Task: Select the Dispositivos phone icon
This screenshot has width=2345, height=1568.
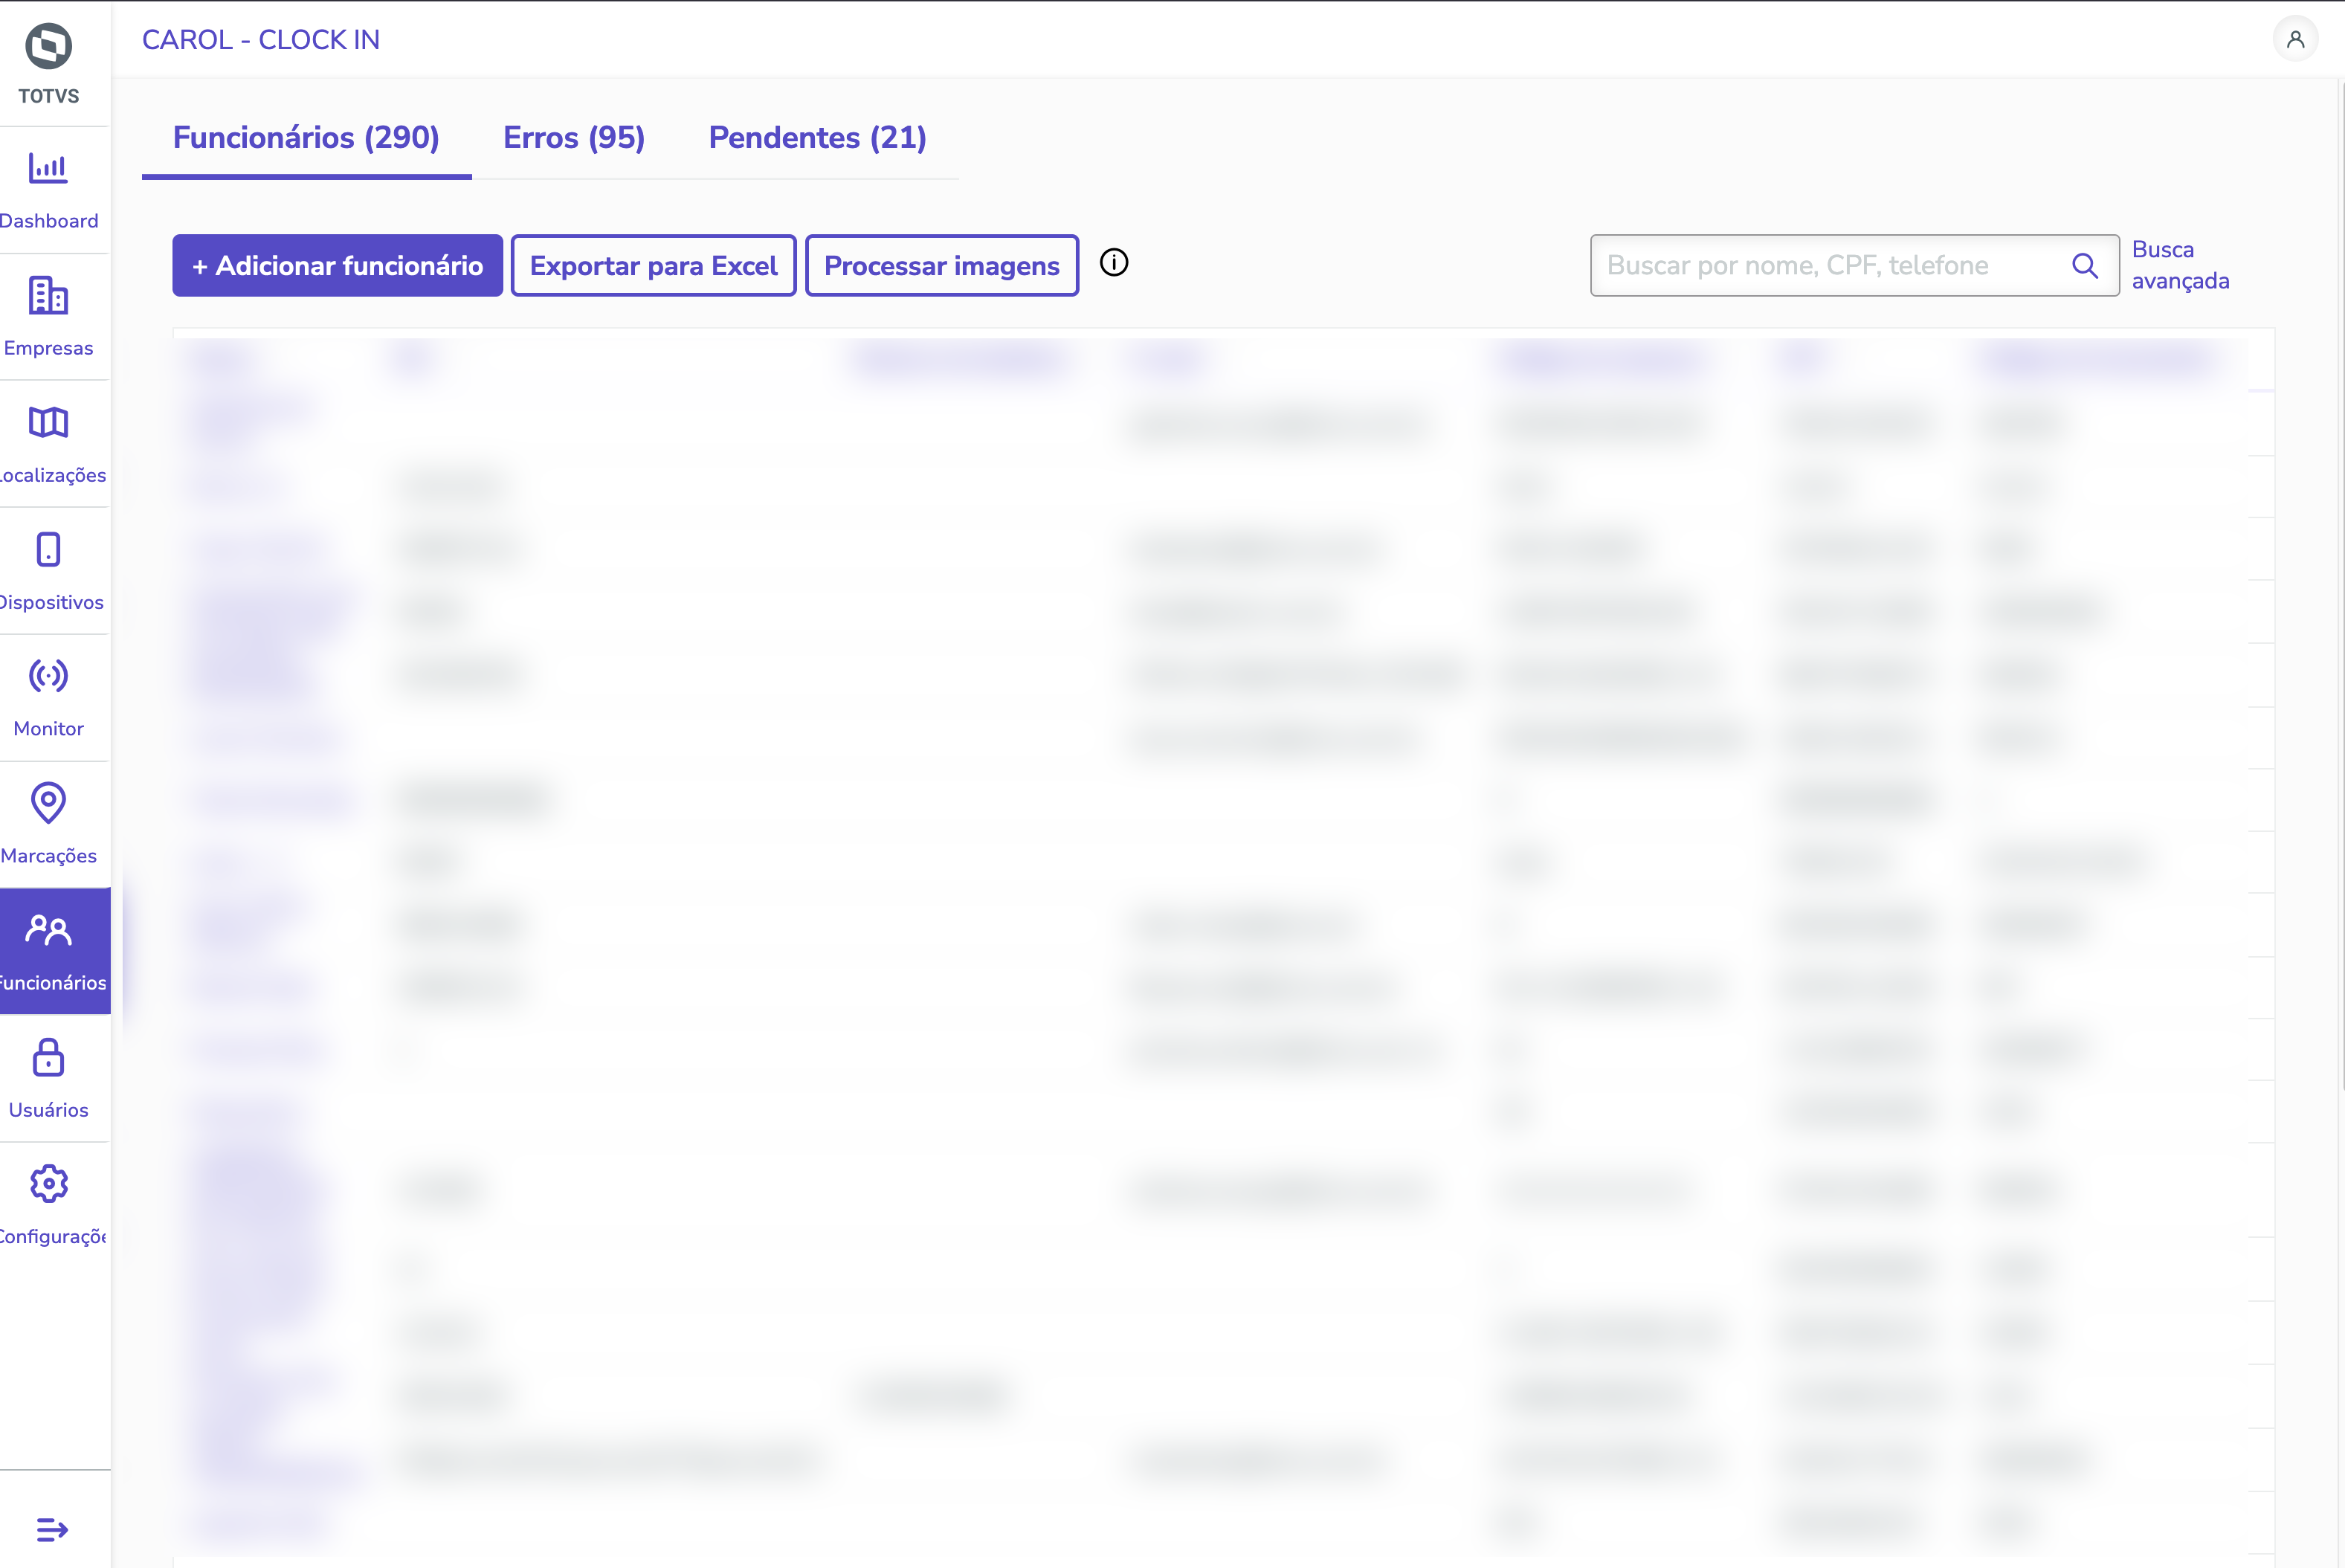Action: point(48,550)
